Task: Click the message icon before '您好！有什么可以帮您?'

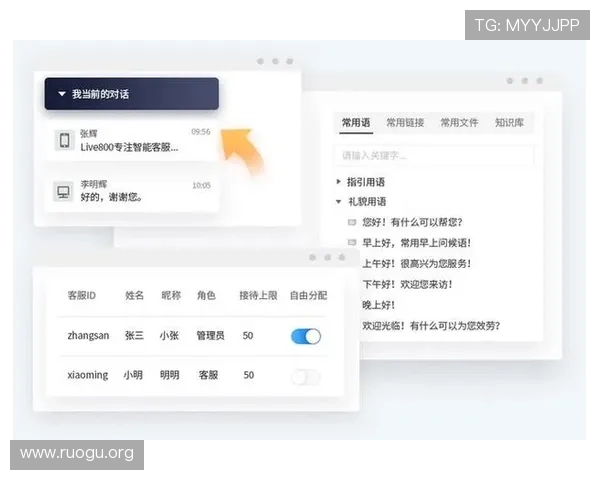Action: pos(352,222)
